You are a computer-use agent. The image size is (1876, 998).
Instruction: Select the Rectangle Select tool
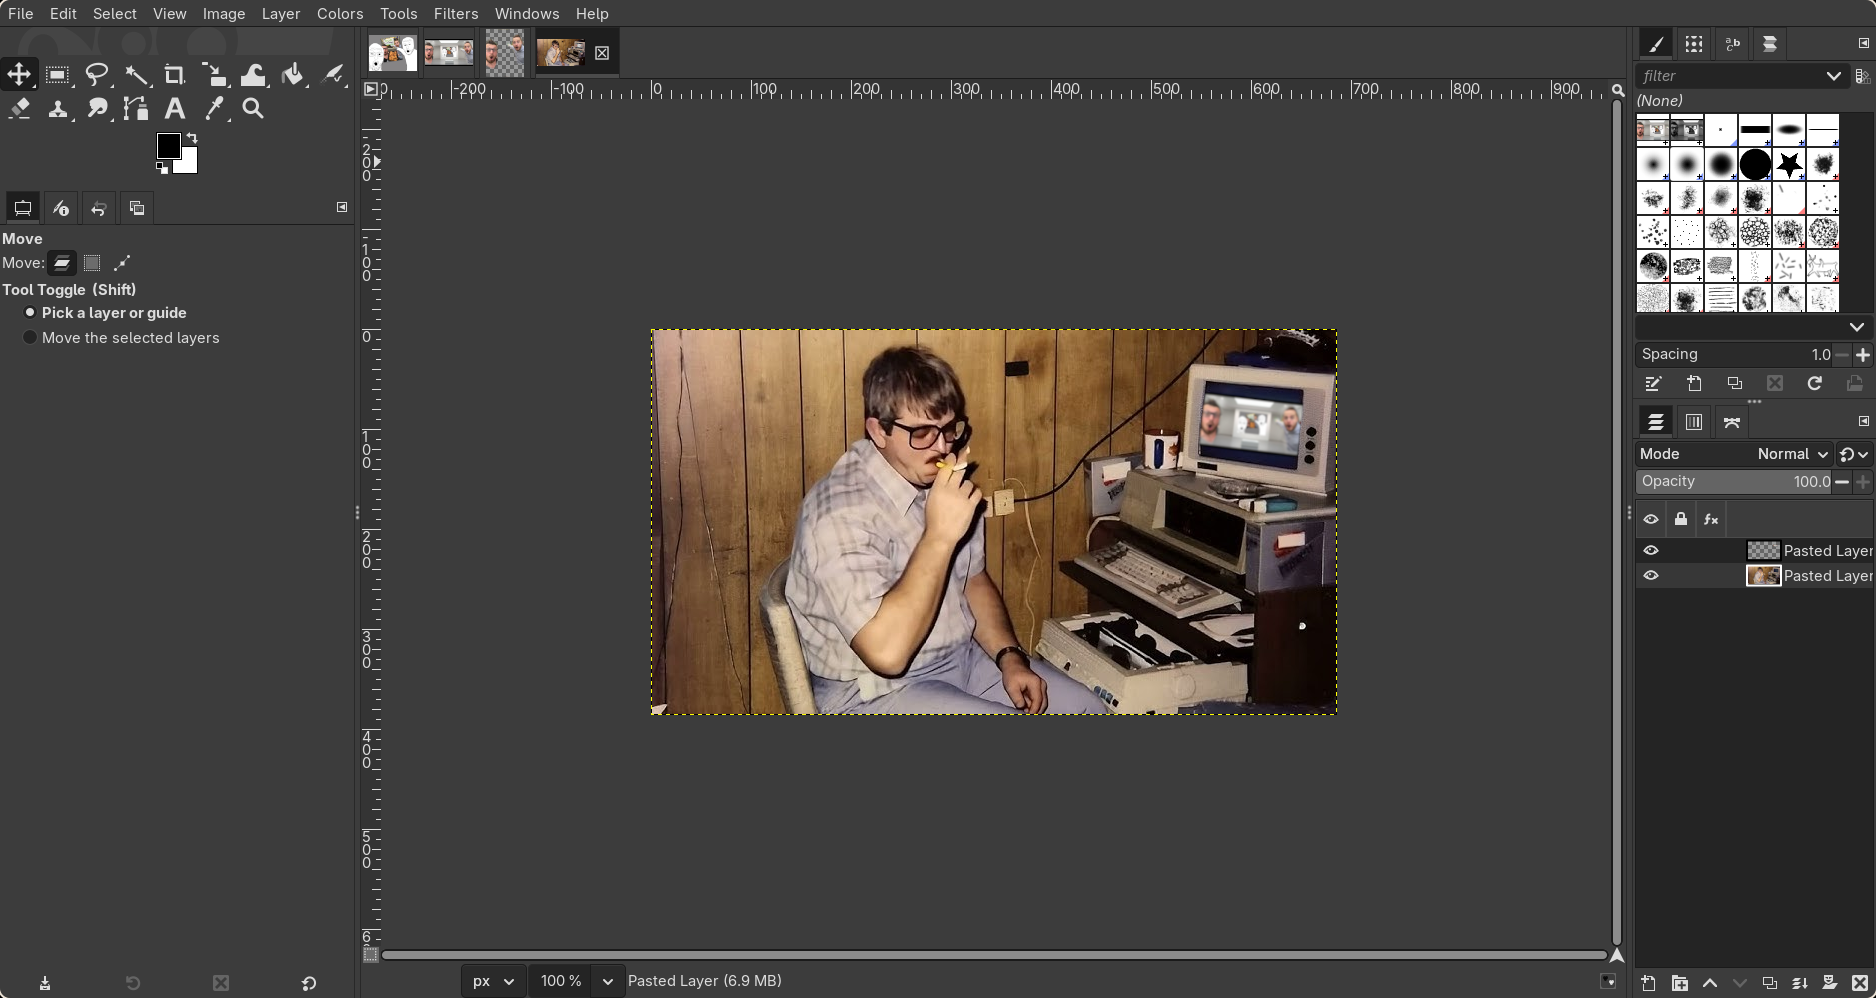57,75
